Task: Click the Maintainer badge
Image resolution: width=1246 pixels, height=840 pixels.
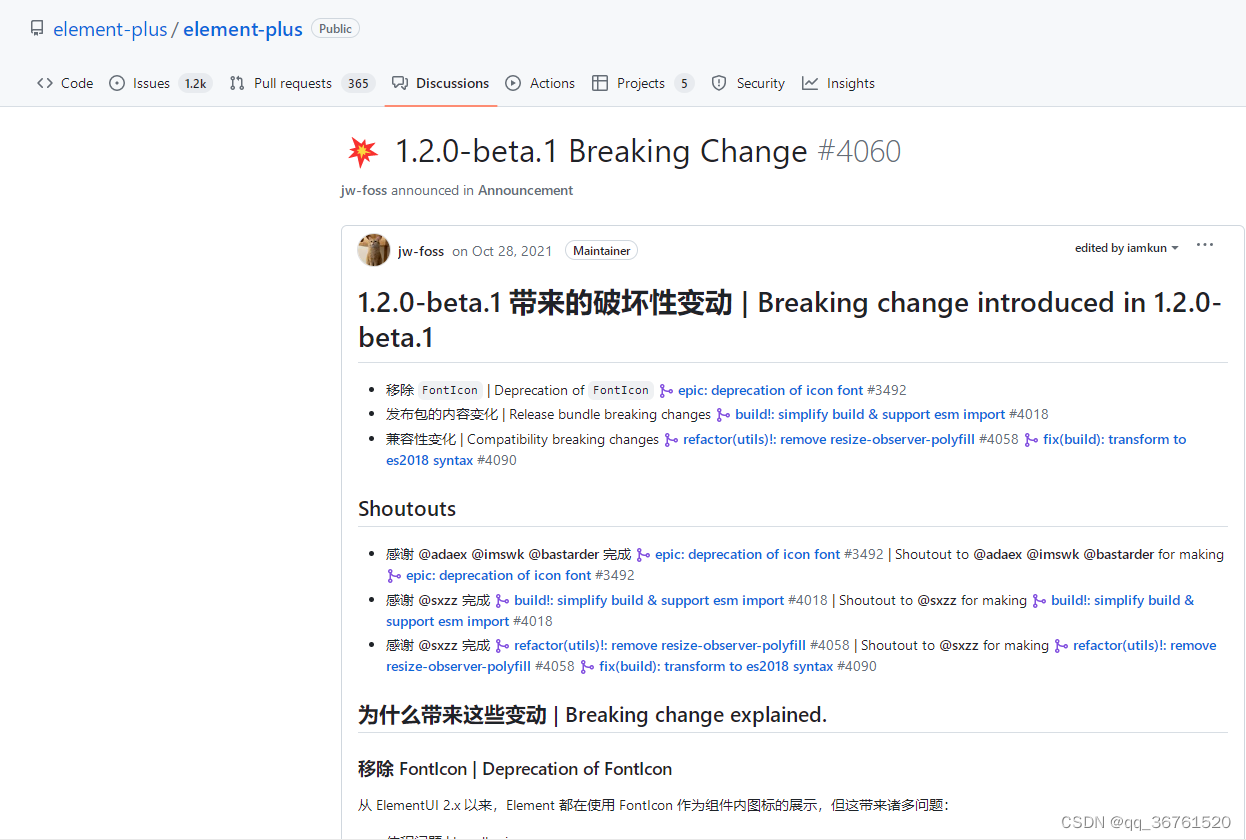Action: pyautogui.click(x=601, y=251)
